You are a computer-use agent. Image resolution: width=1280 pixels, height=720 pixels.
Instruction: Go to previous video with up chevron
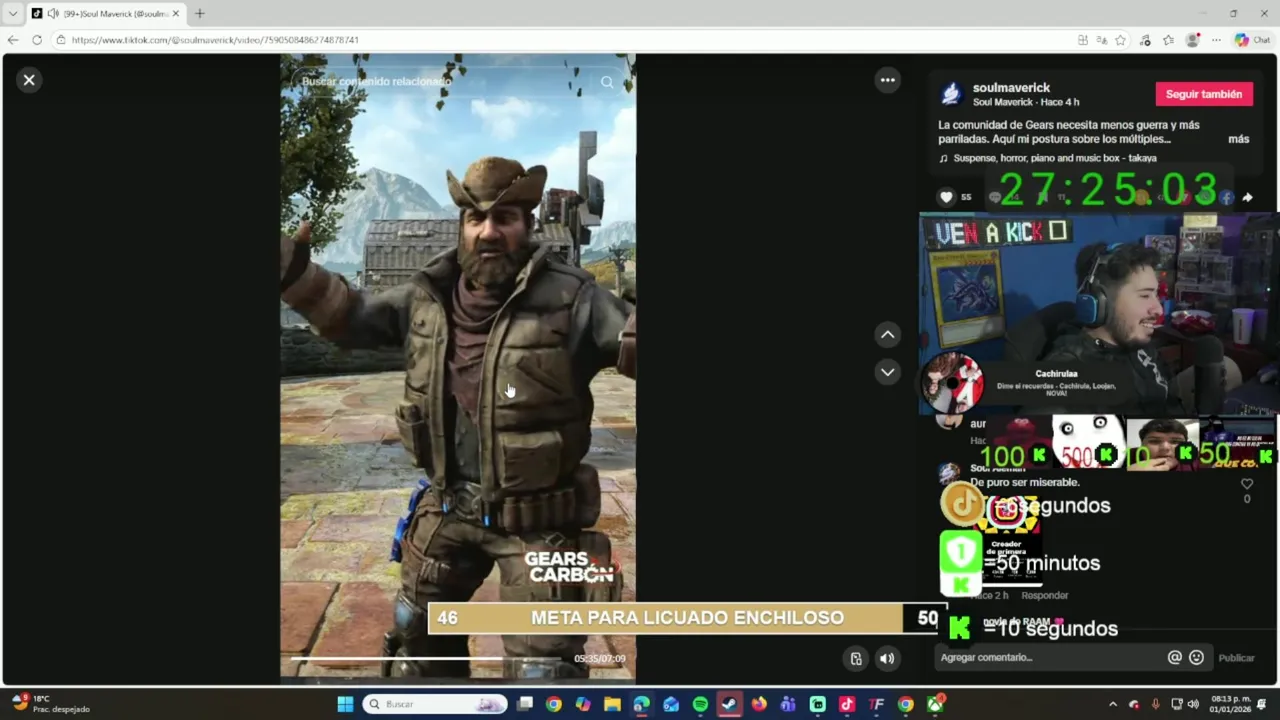tap(887, 335)
